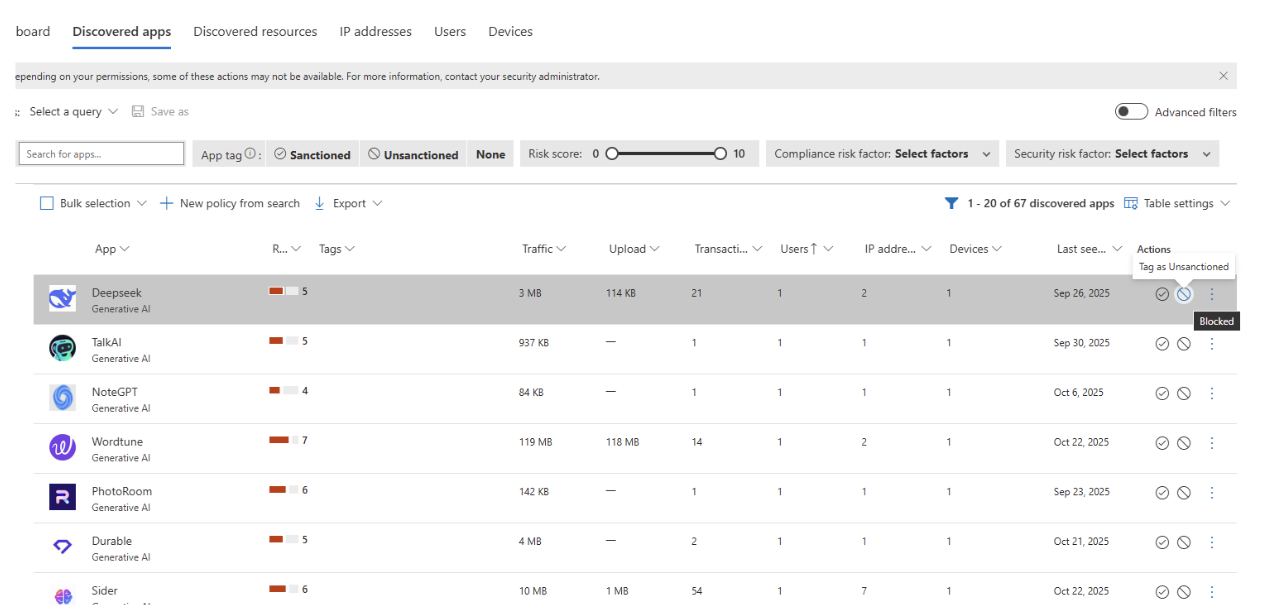The image size is (1276, 605).
Task: Switch to Users tab
Action: coord(450,32)
